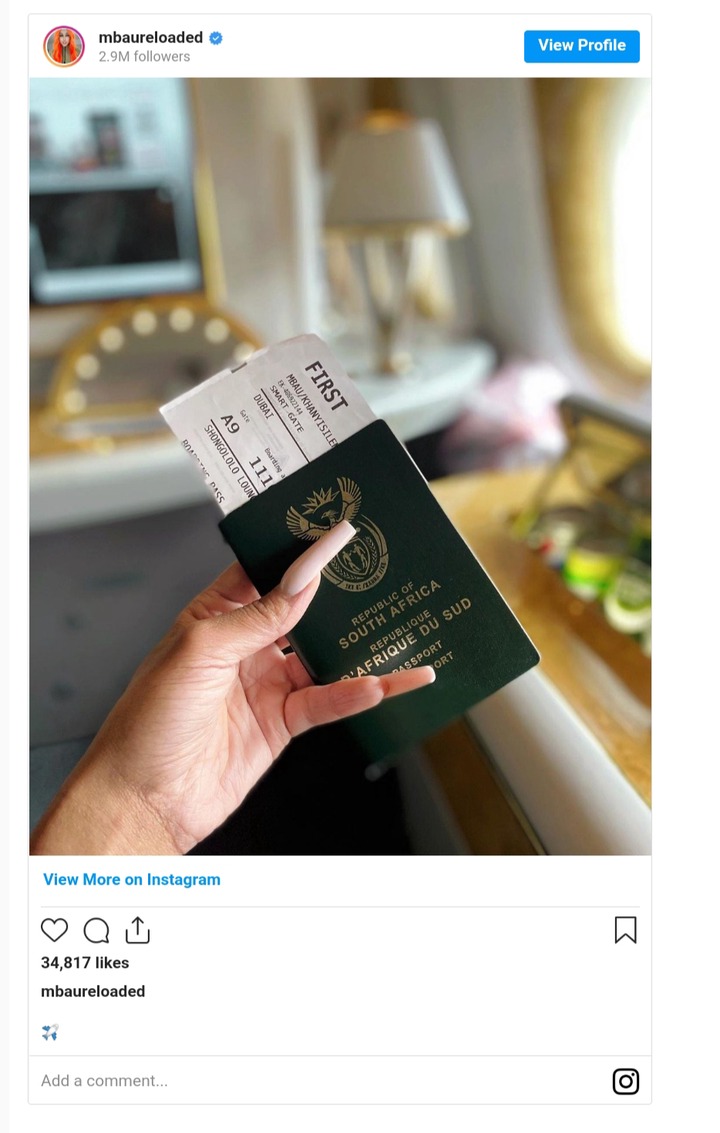
Task: Open the mbaureloaded profile avatar picture
Action: coord(64,46)
